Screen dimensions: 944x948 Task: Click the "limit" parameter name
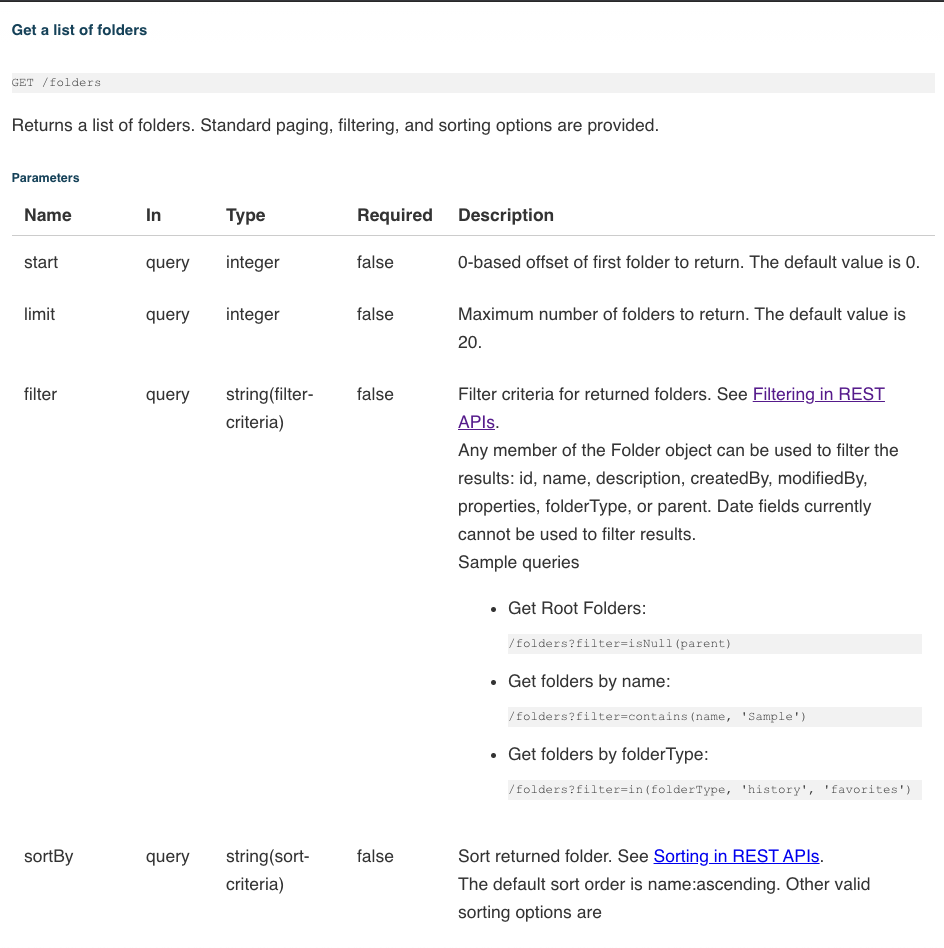point(40,314)
